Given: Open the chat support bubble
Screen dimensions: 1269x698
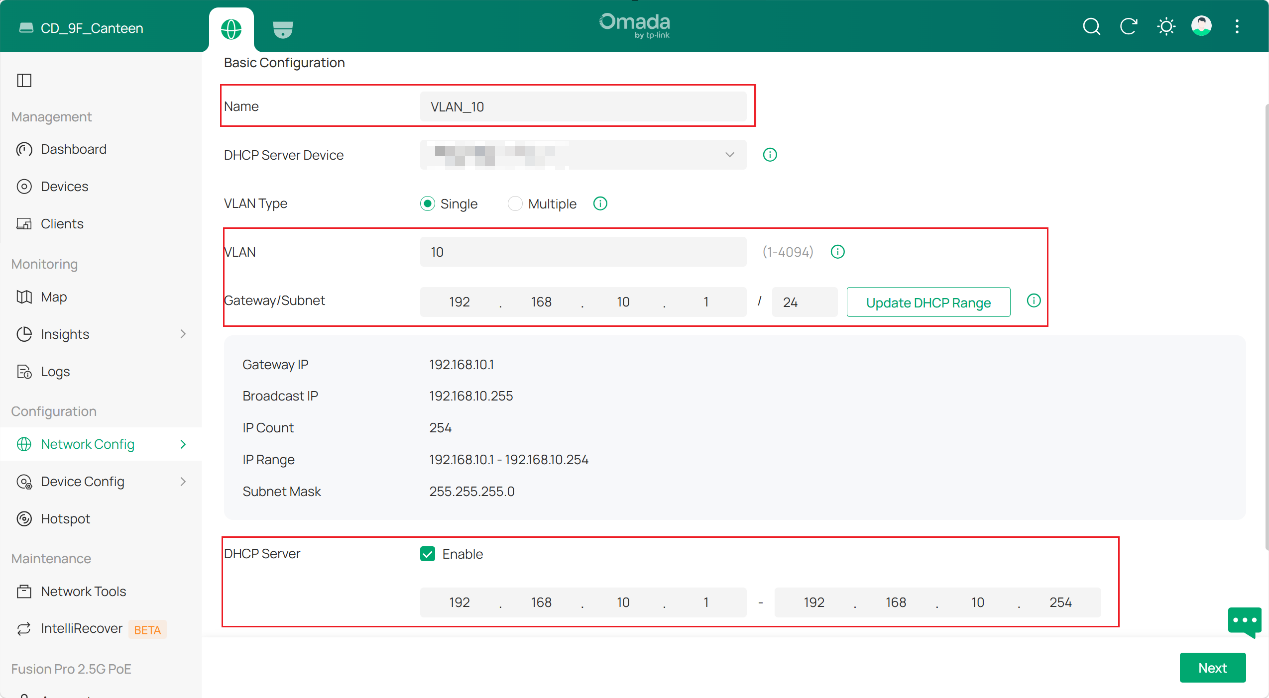Looking at the screenshot, I should click(1245, 622).
